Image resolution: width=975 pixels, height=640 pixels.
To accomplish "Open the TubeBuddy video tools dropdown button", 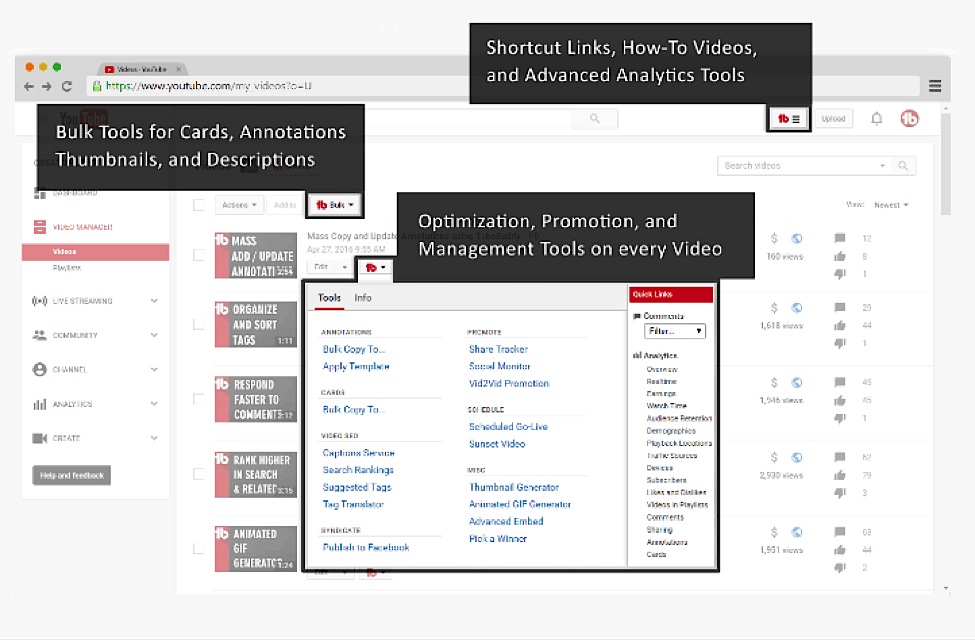I will (x=375, y=267).
